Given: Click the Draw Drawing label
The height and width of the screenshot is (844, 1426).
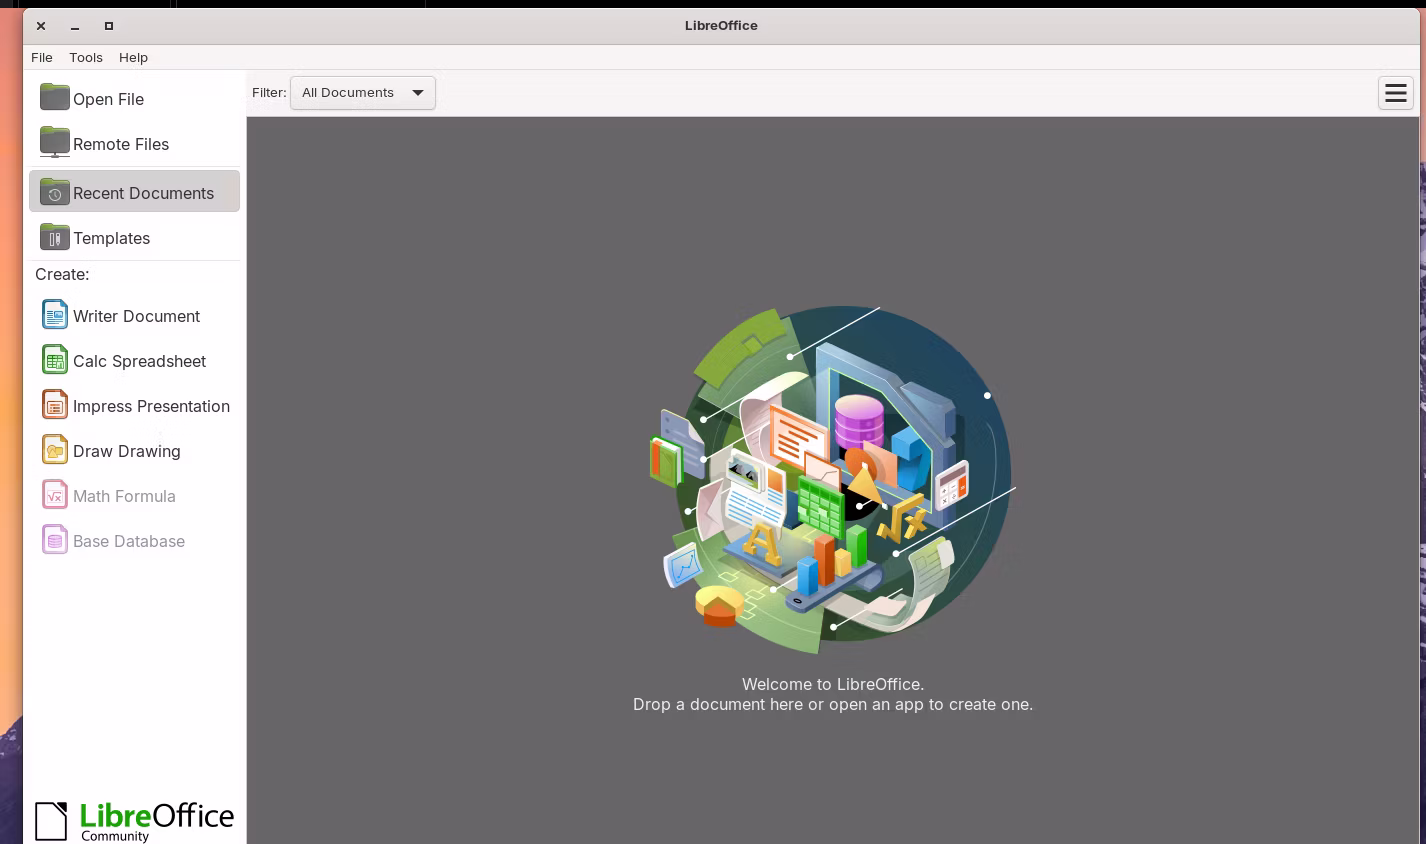Looking at the screenshot, I should pos(126,451).
